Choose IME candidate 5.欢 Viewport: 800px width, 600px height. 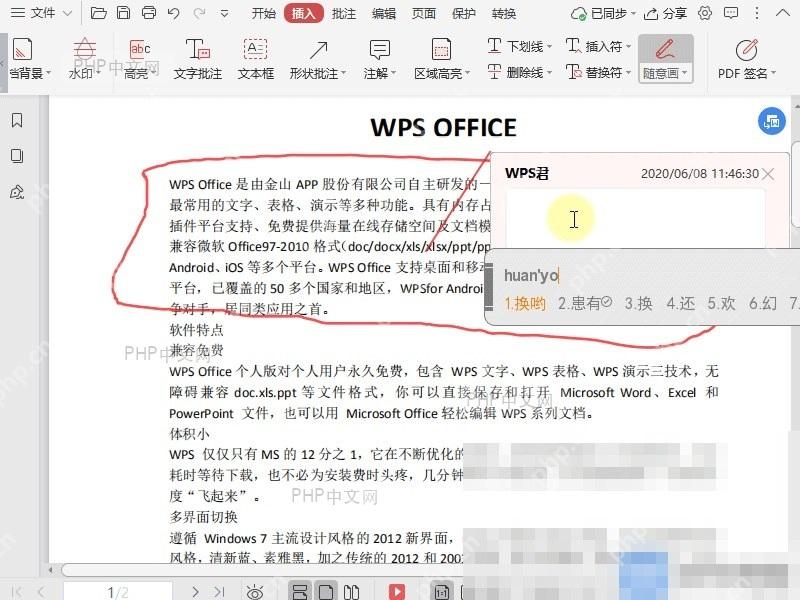pyautogui.click(x=721, y=304)
